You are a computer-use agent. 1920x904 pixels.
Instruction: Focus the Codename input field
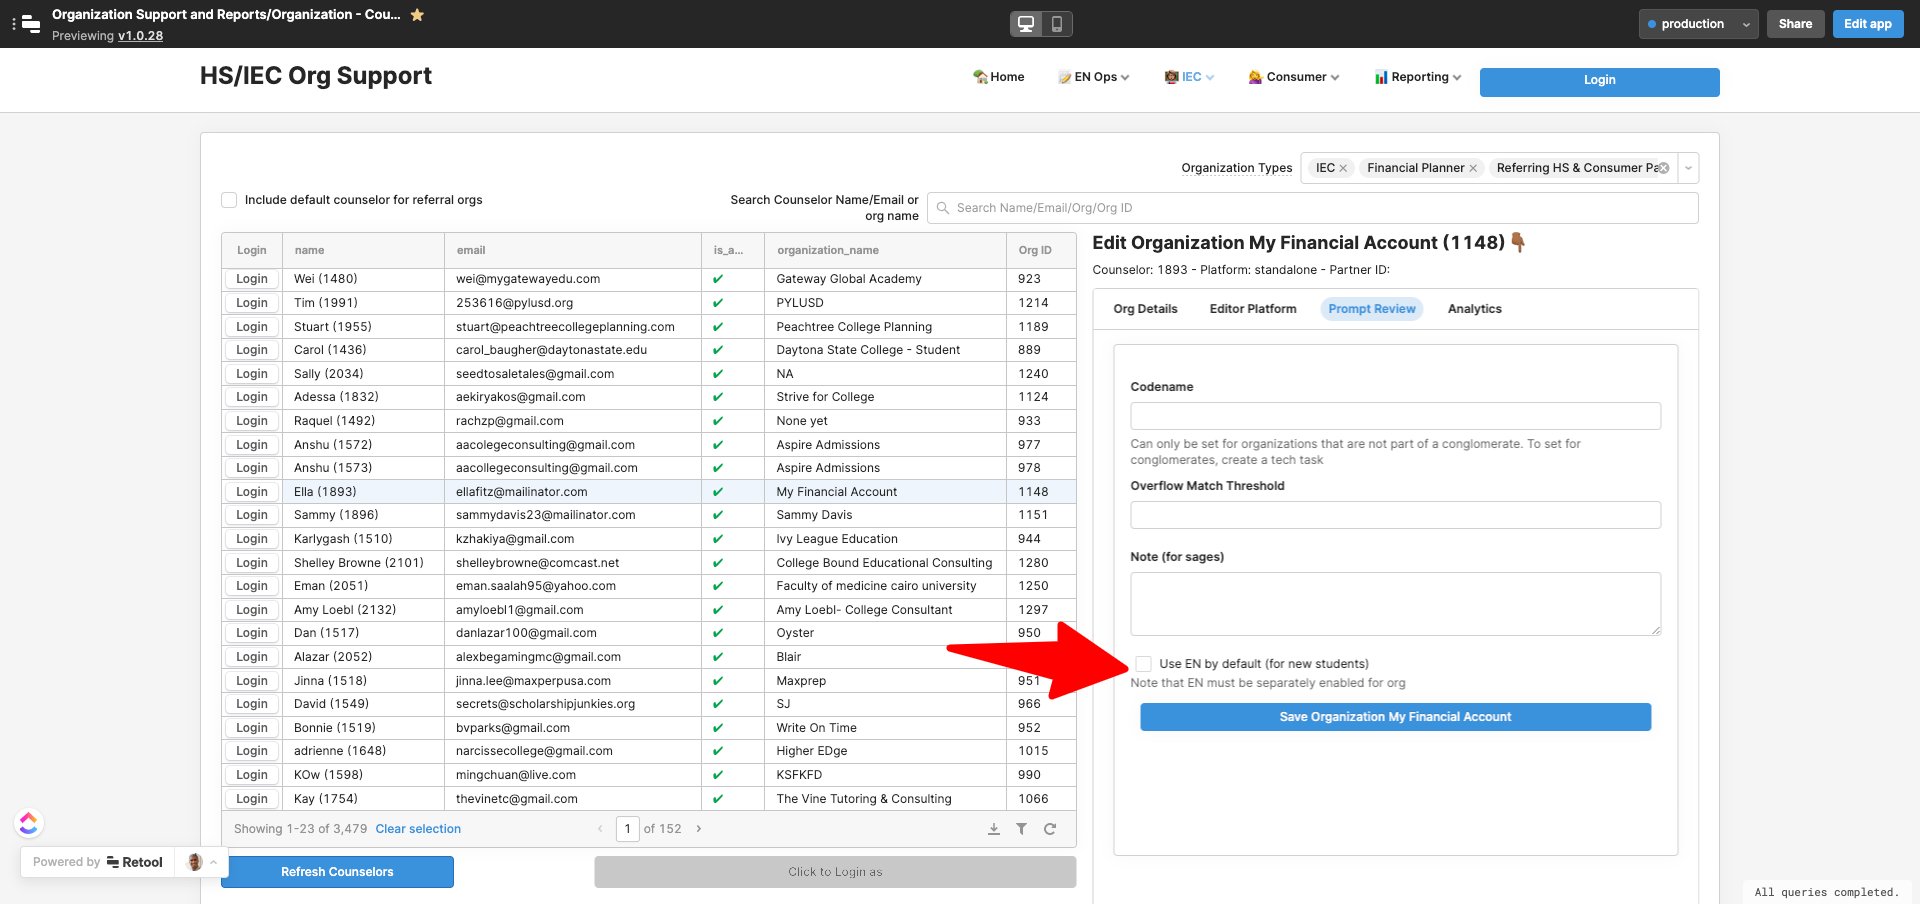pos(1395,416)
